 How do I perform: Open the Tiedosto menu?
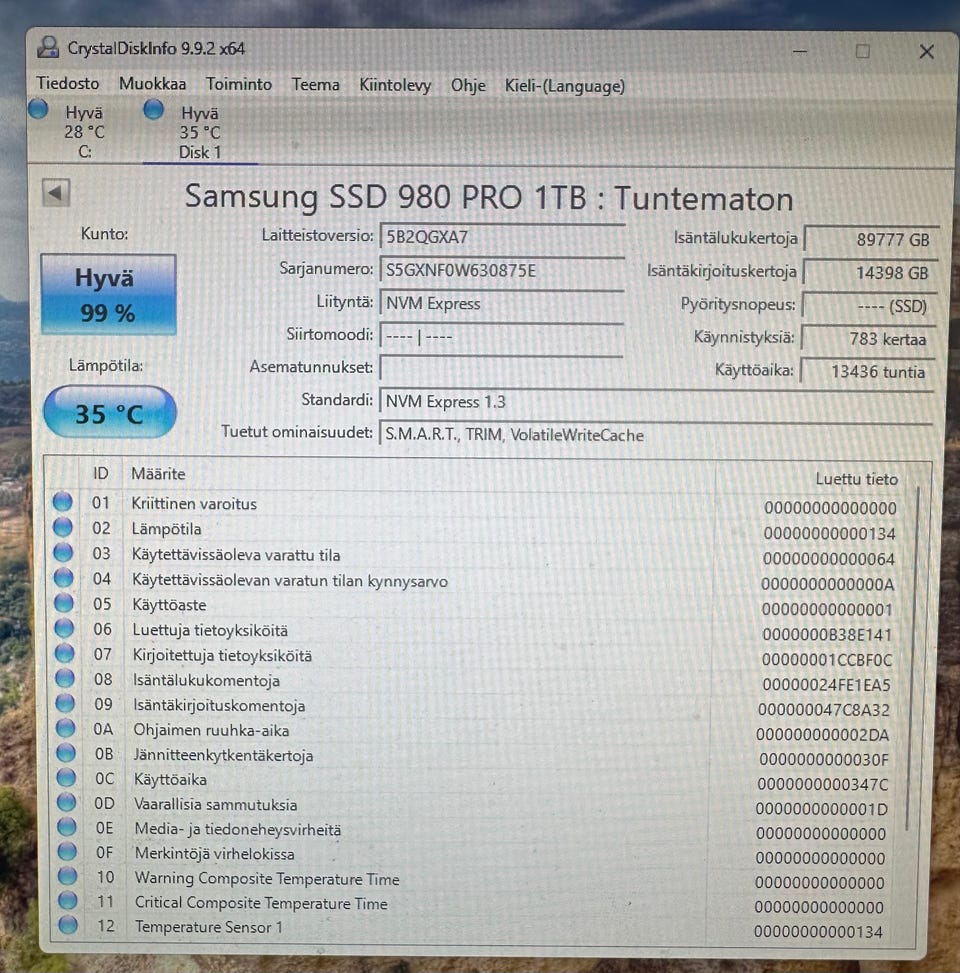67,83
